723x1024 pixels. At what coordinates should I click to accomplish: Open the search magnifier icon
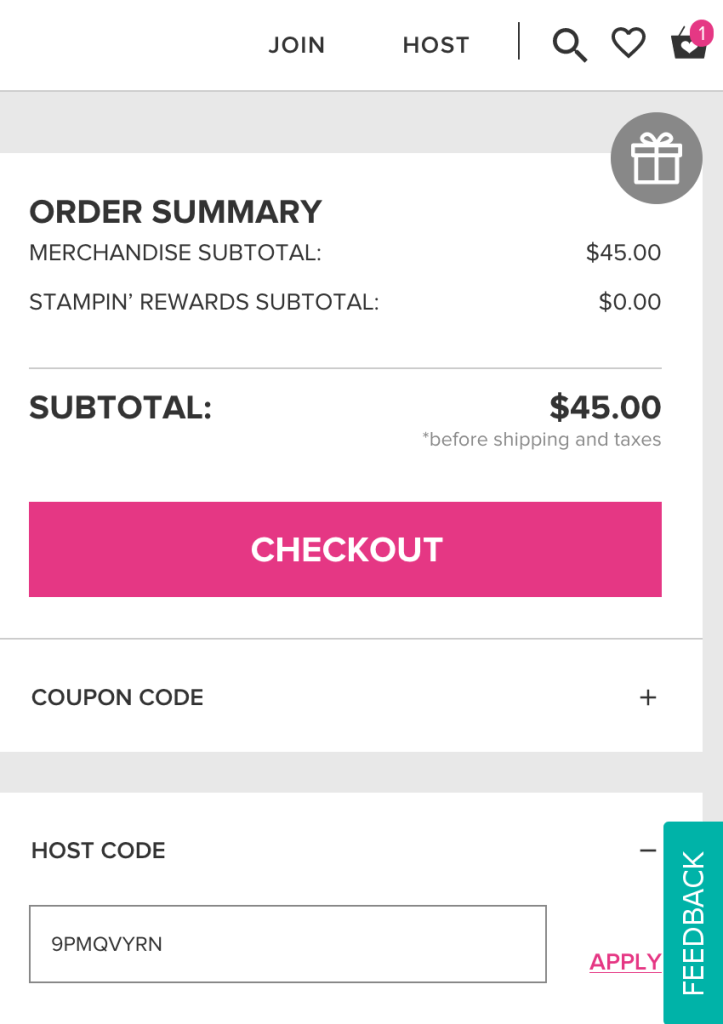tap(569, 45)
